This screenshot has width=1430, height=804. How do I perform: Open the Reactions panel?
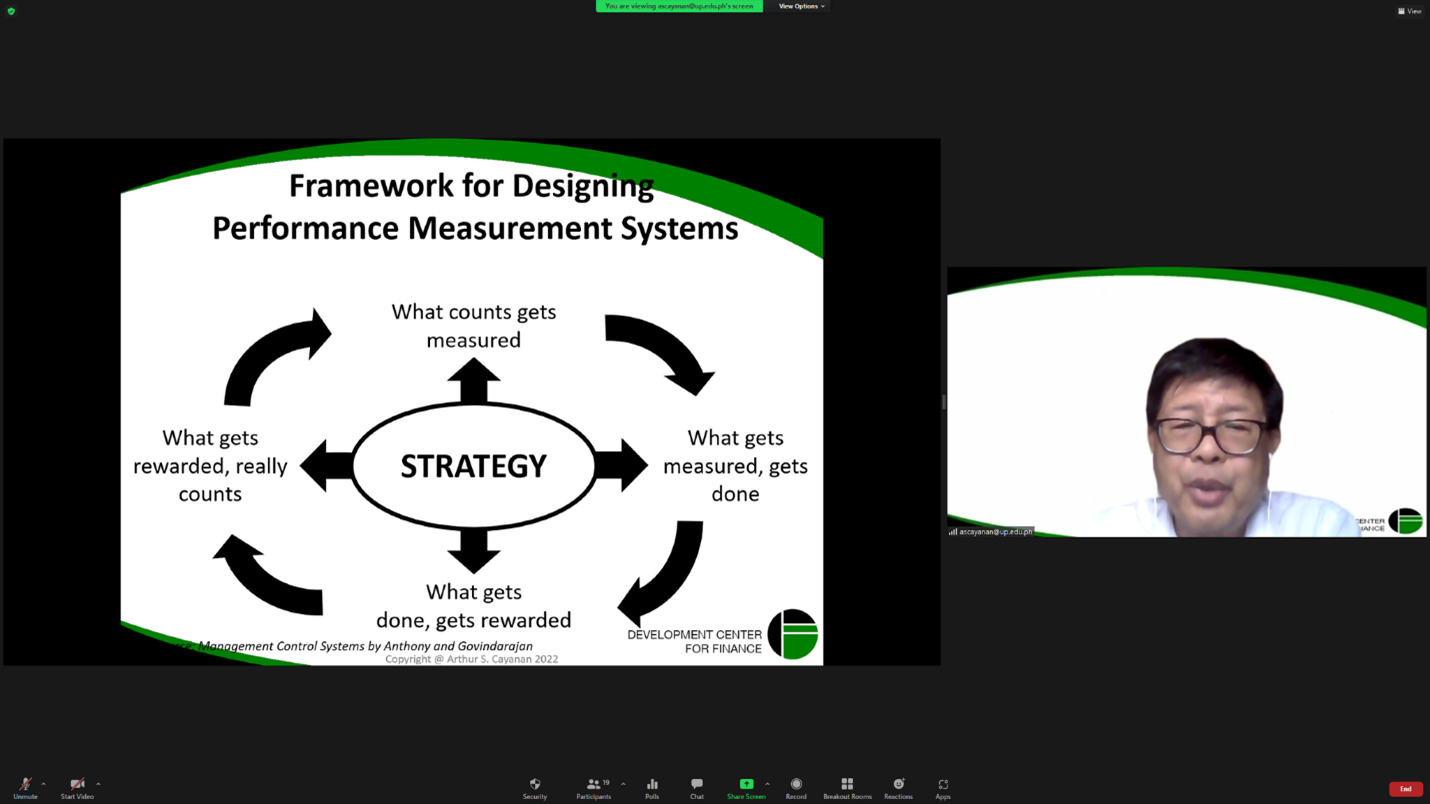(897, 788)
